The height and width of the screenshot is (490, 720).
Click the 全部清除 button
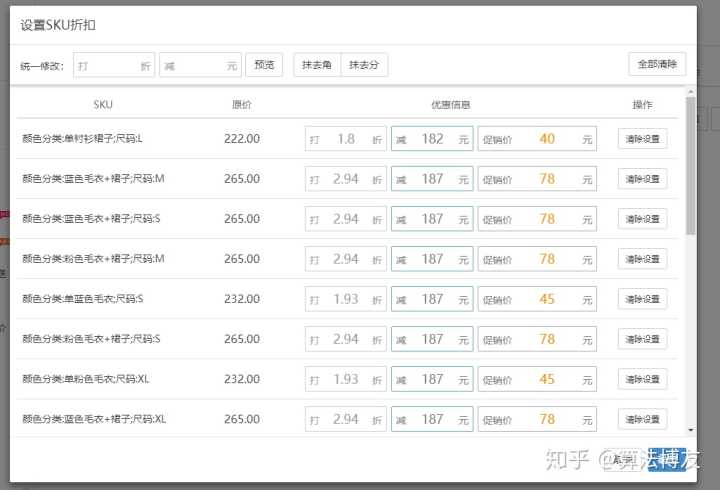pyautogui.click(x=657, y=64)
